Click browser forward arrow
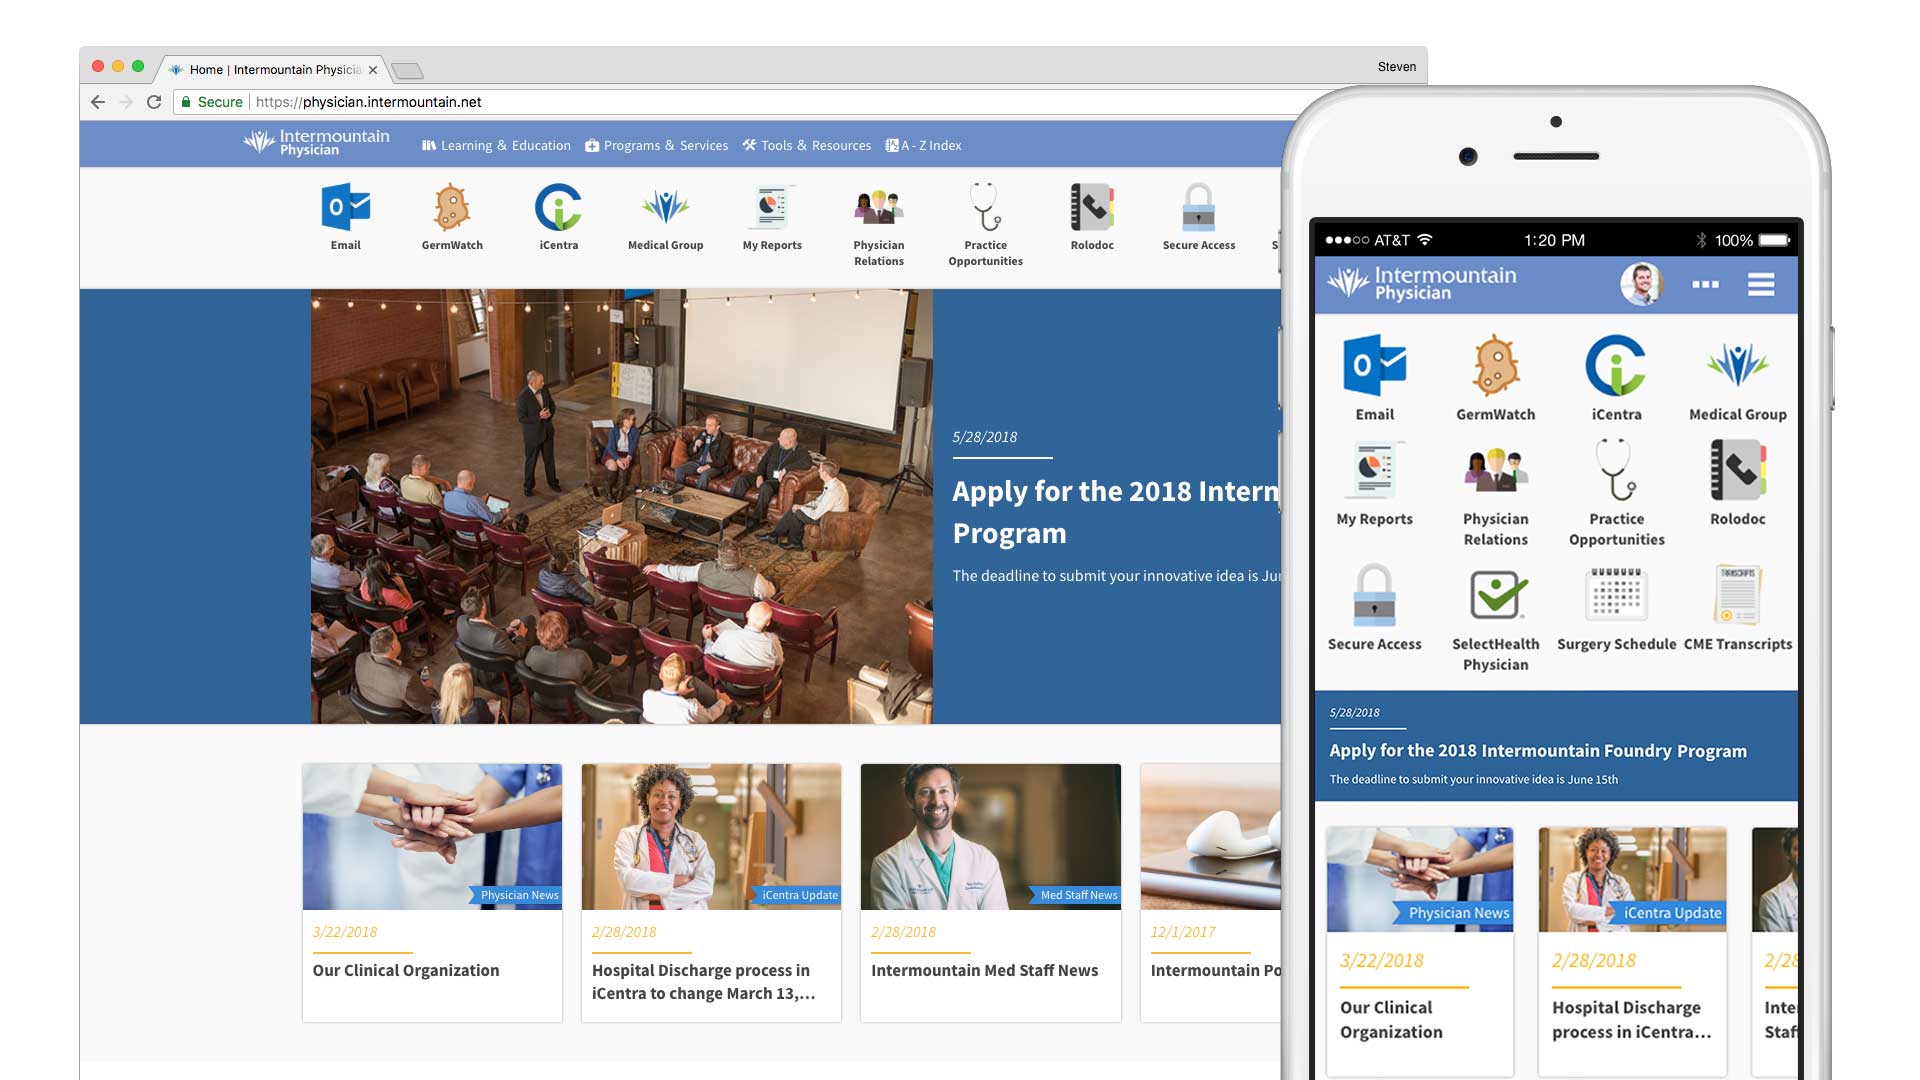 [125, 102]
